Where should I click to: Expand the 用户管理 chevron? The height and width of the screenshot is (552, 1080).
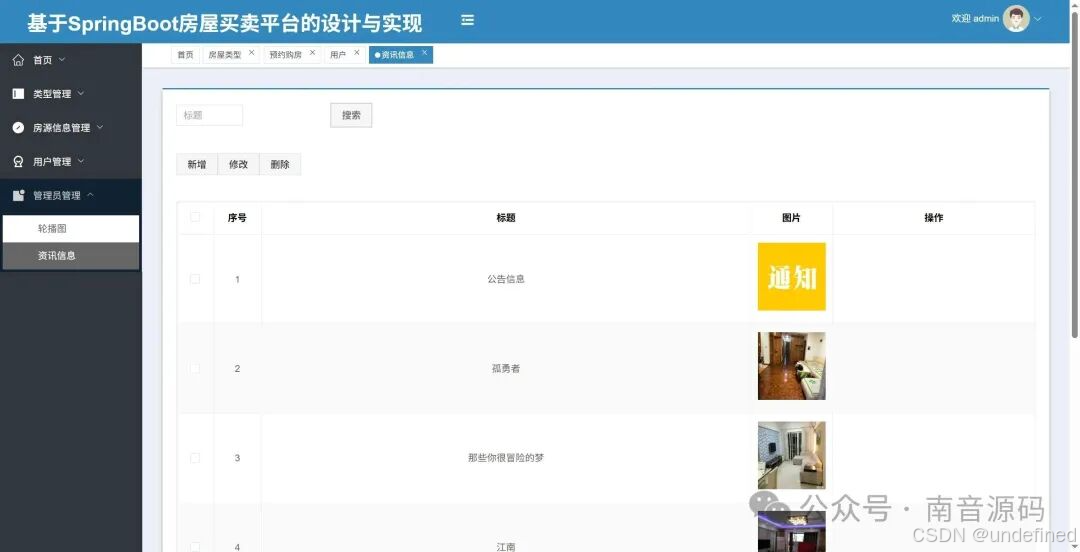coord(81,161)
